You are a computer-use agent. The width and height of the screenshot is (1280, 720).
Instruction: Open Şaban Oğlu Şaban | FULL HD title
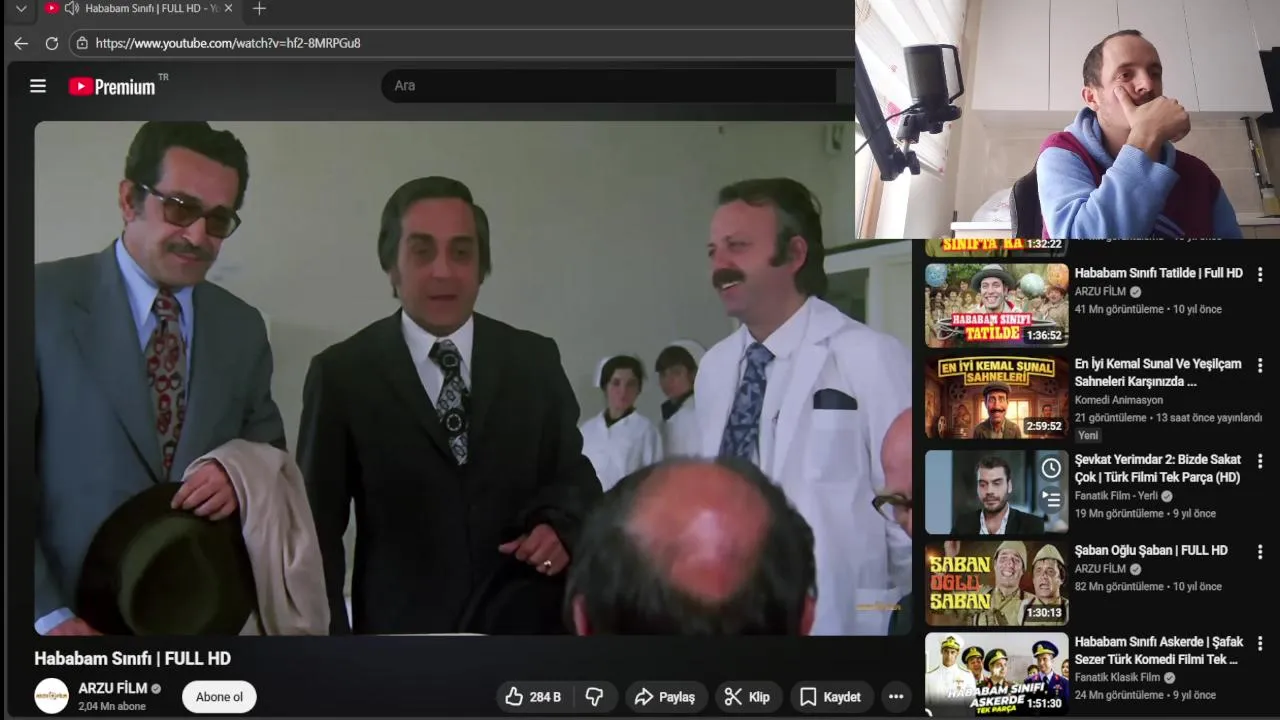click(1151, 550)
